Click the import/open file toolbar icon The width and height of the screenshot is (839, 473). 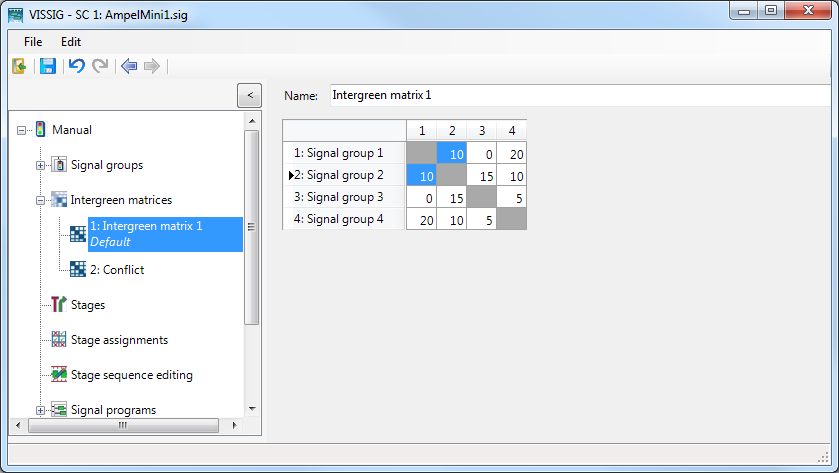19,67
